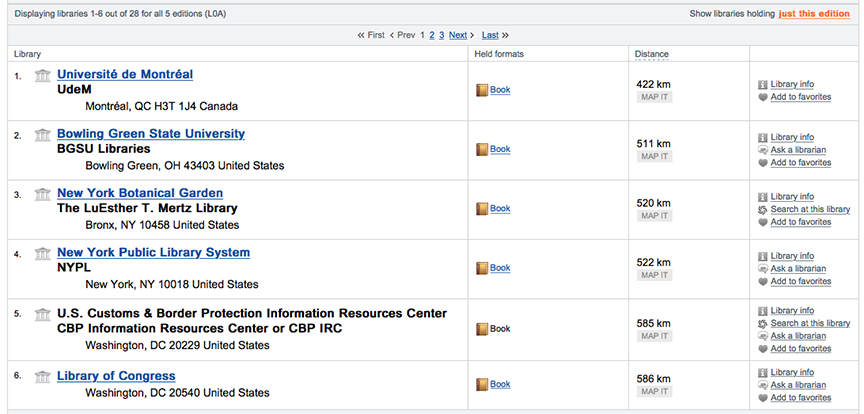Open Book format link for Botanical Garden
The image size is (864, 414).
click(x=500, y=208)
